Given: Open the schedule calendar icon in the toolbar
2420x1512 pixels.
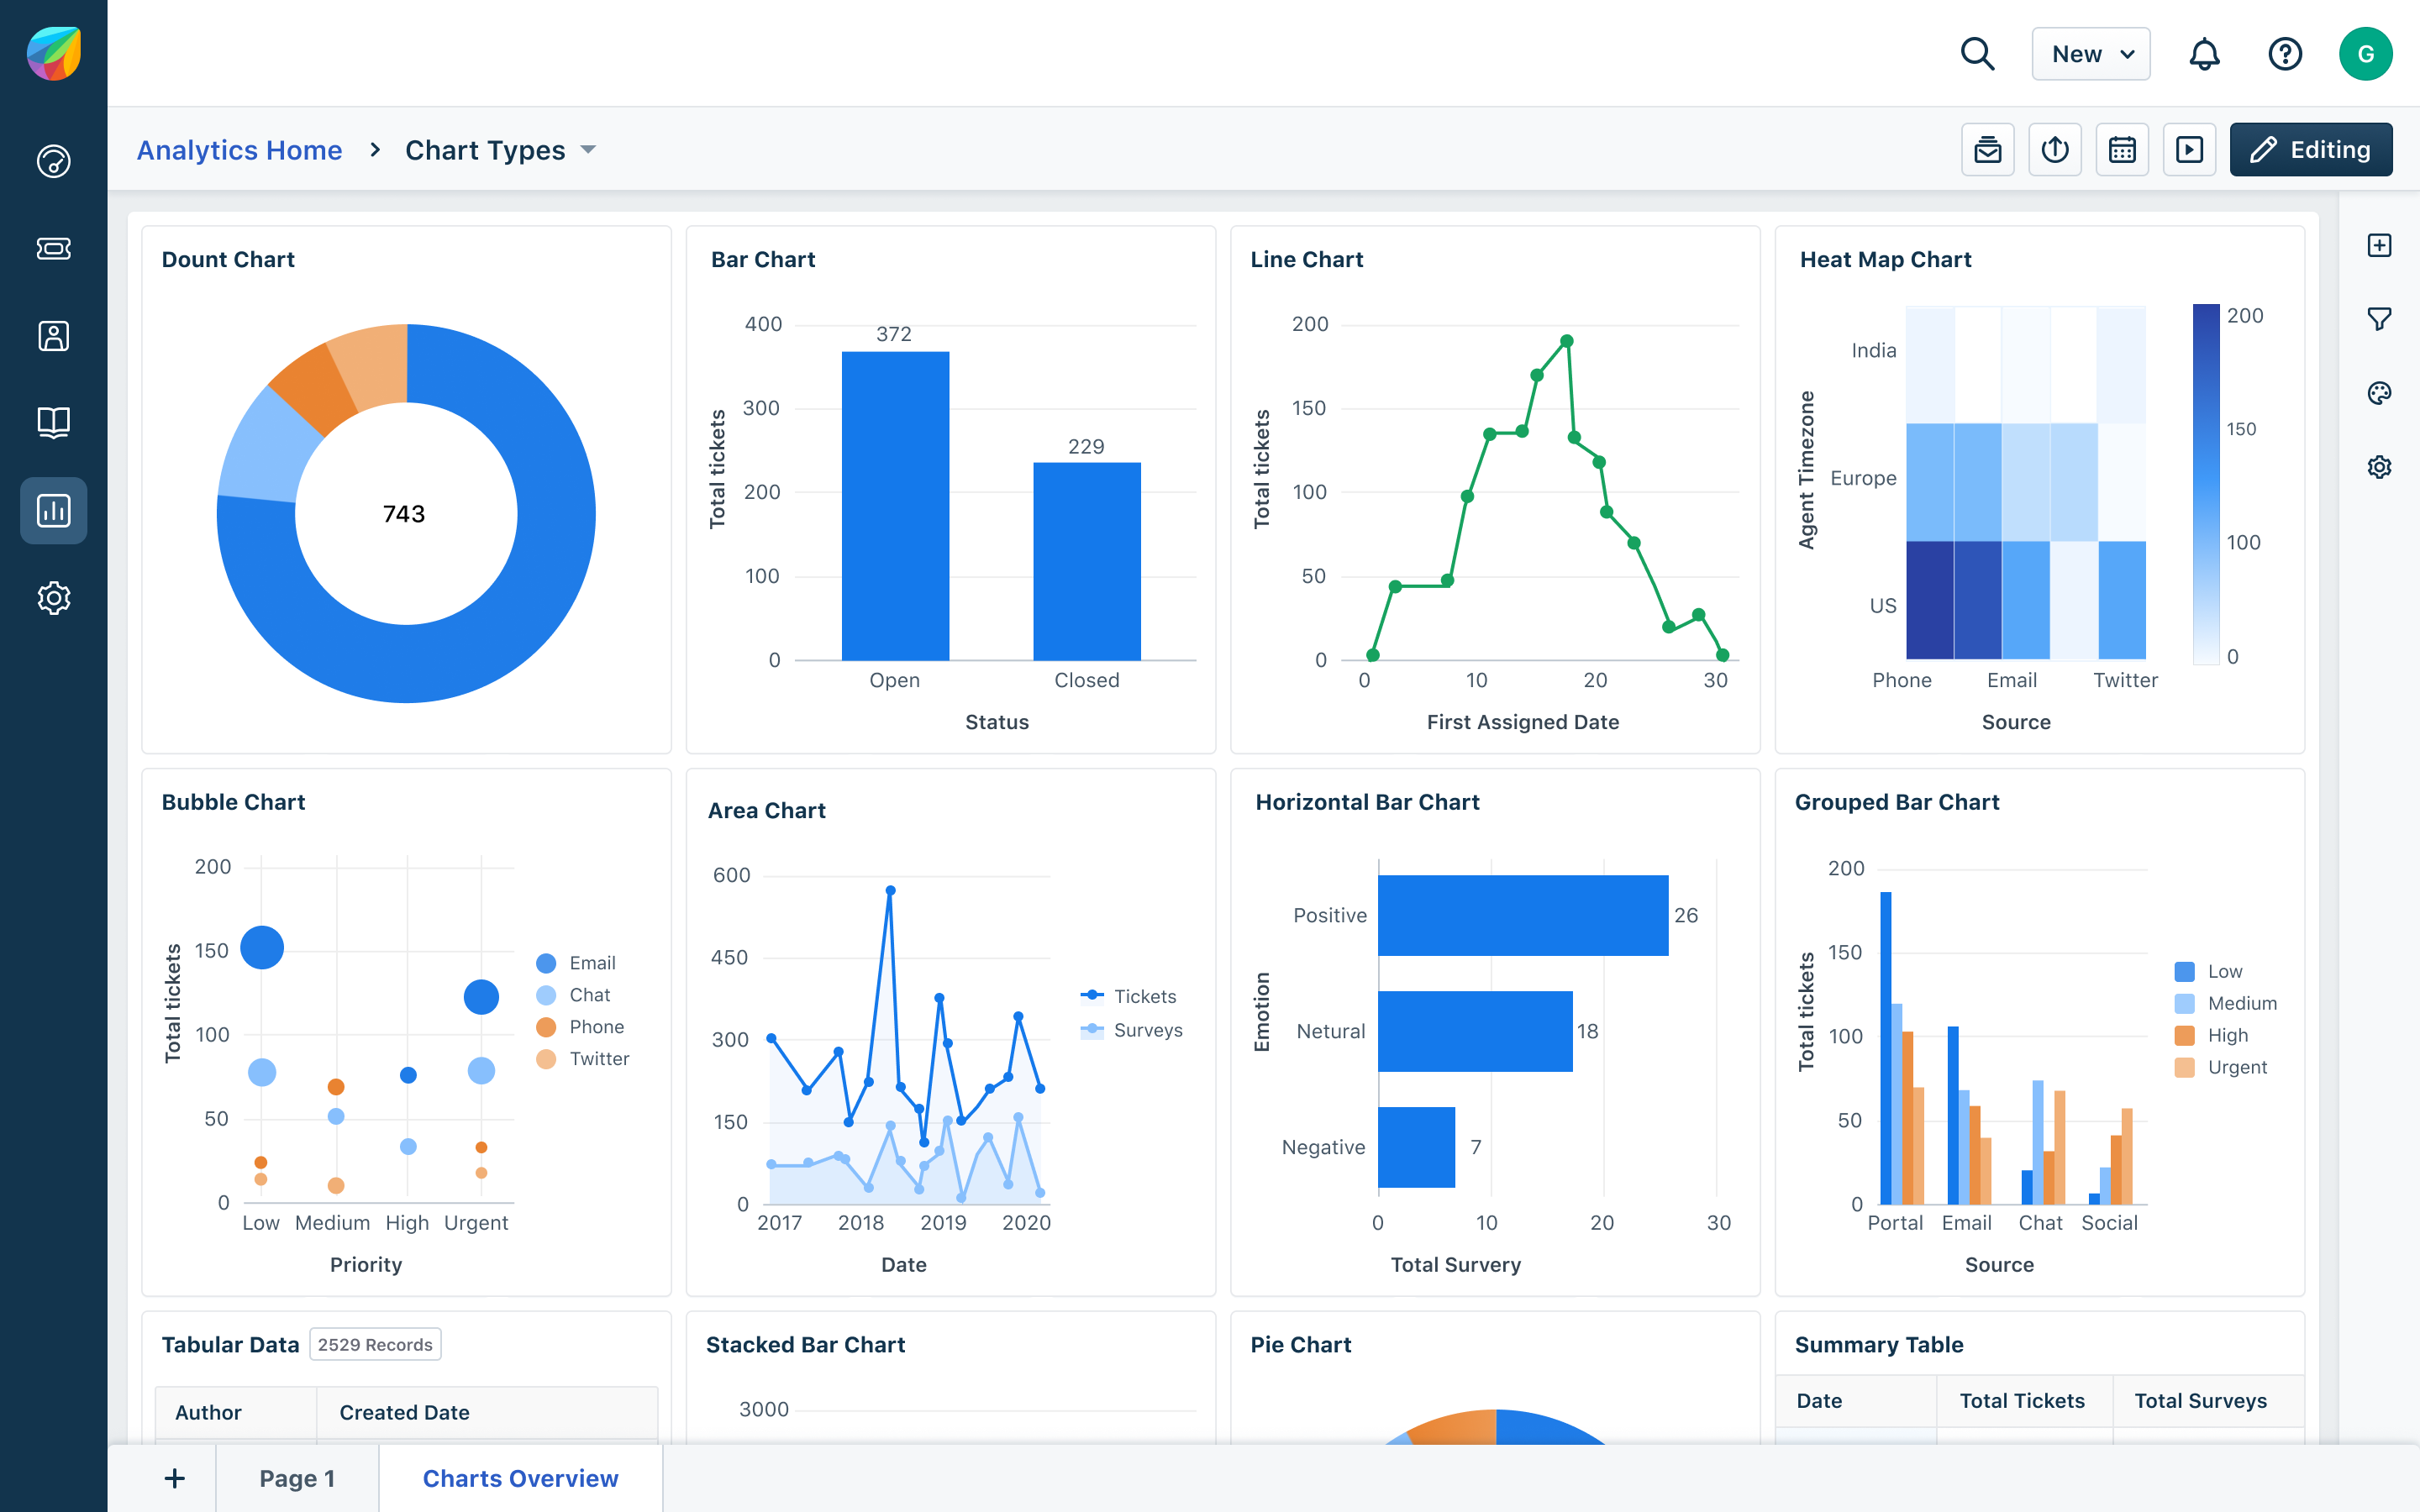Looking at the screenshot, I should coord(2122,149).
